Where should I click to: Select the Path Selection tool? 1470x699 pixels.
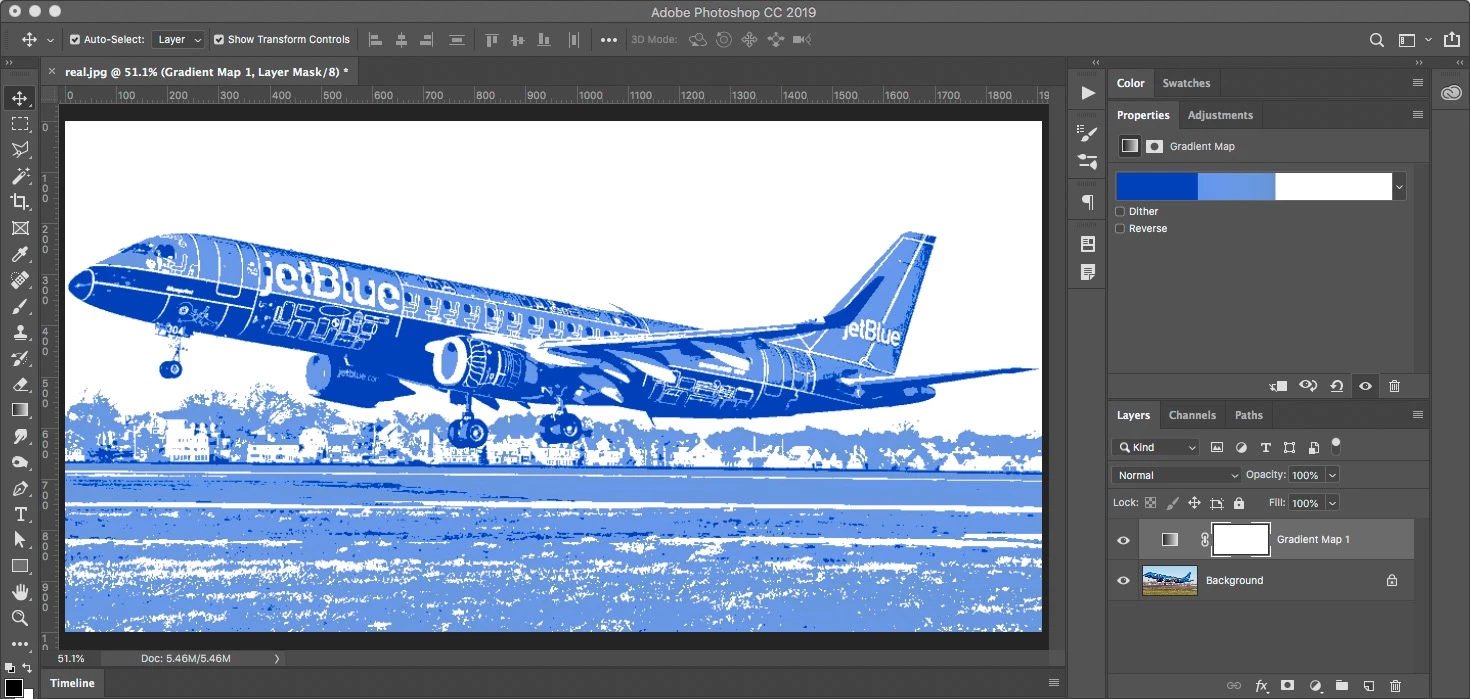[x=20, y=540]
